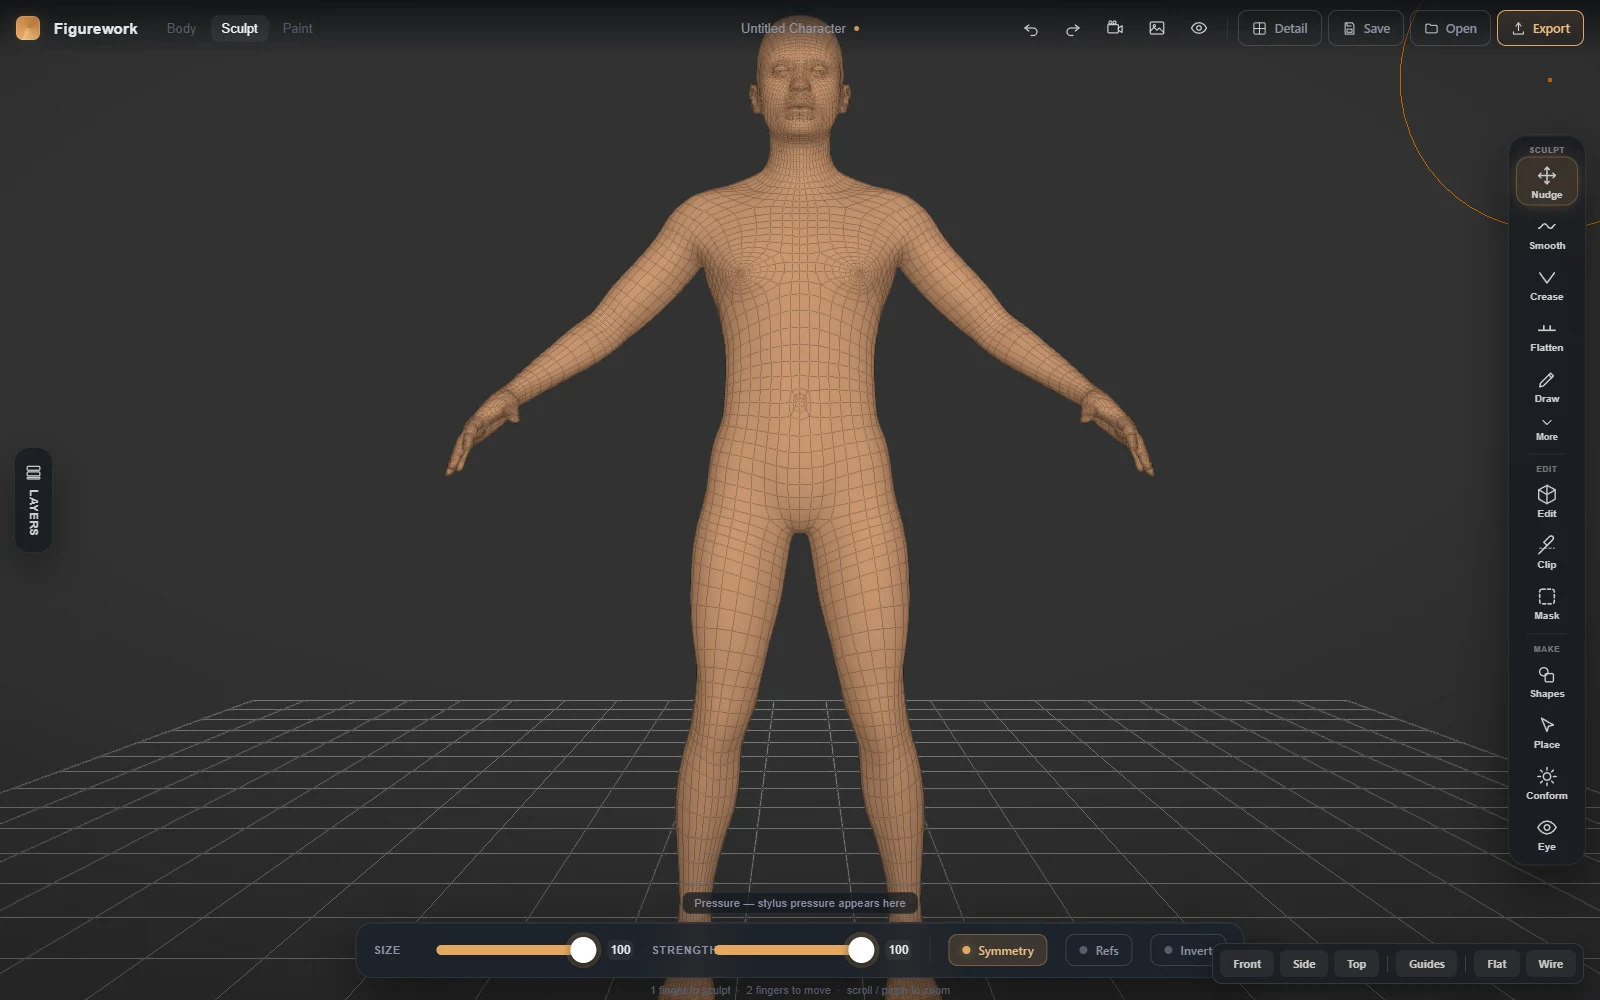Select the Clip tool
This screenshot has width=1600, height=1000.
coord(1546,552)
